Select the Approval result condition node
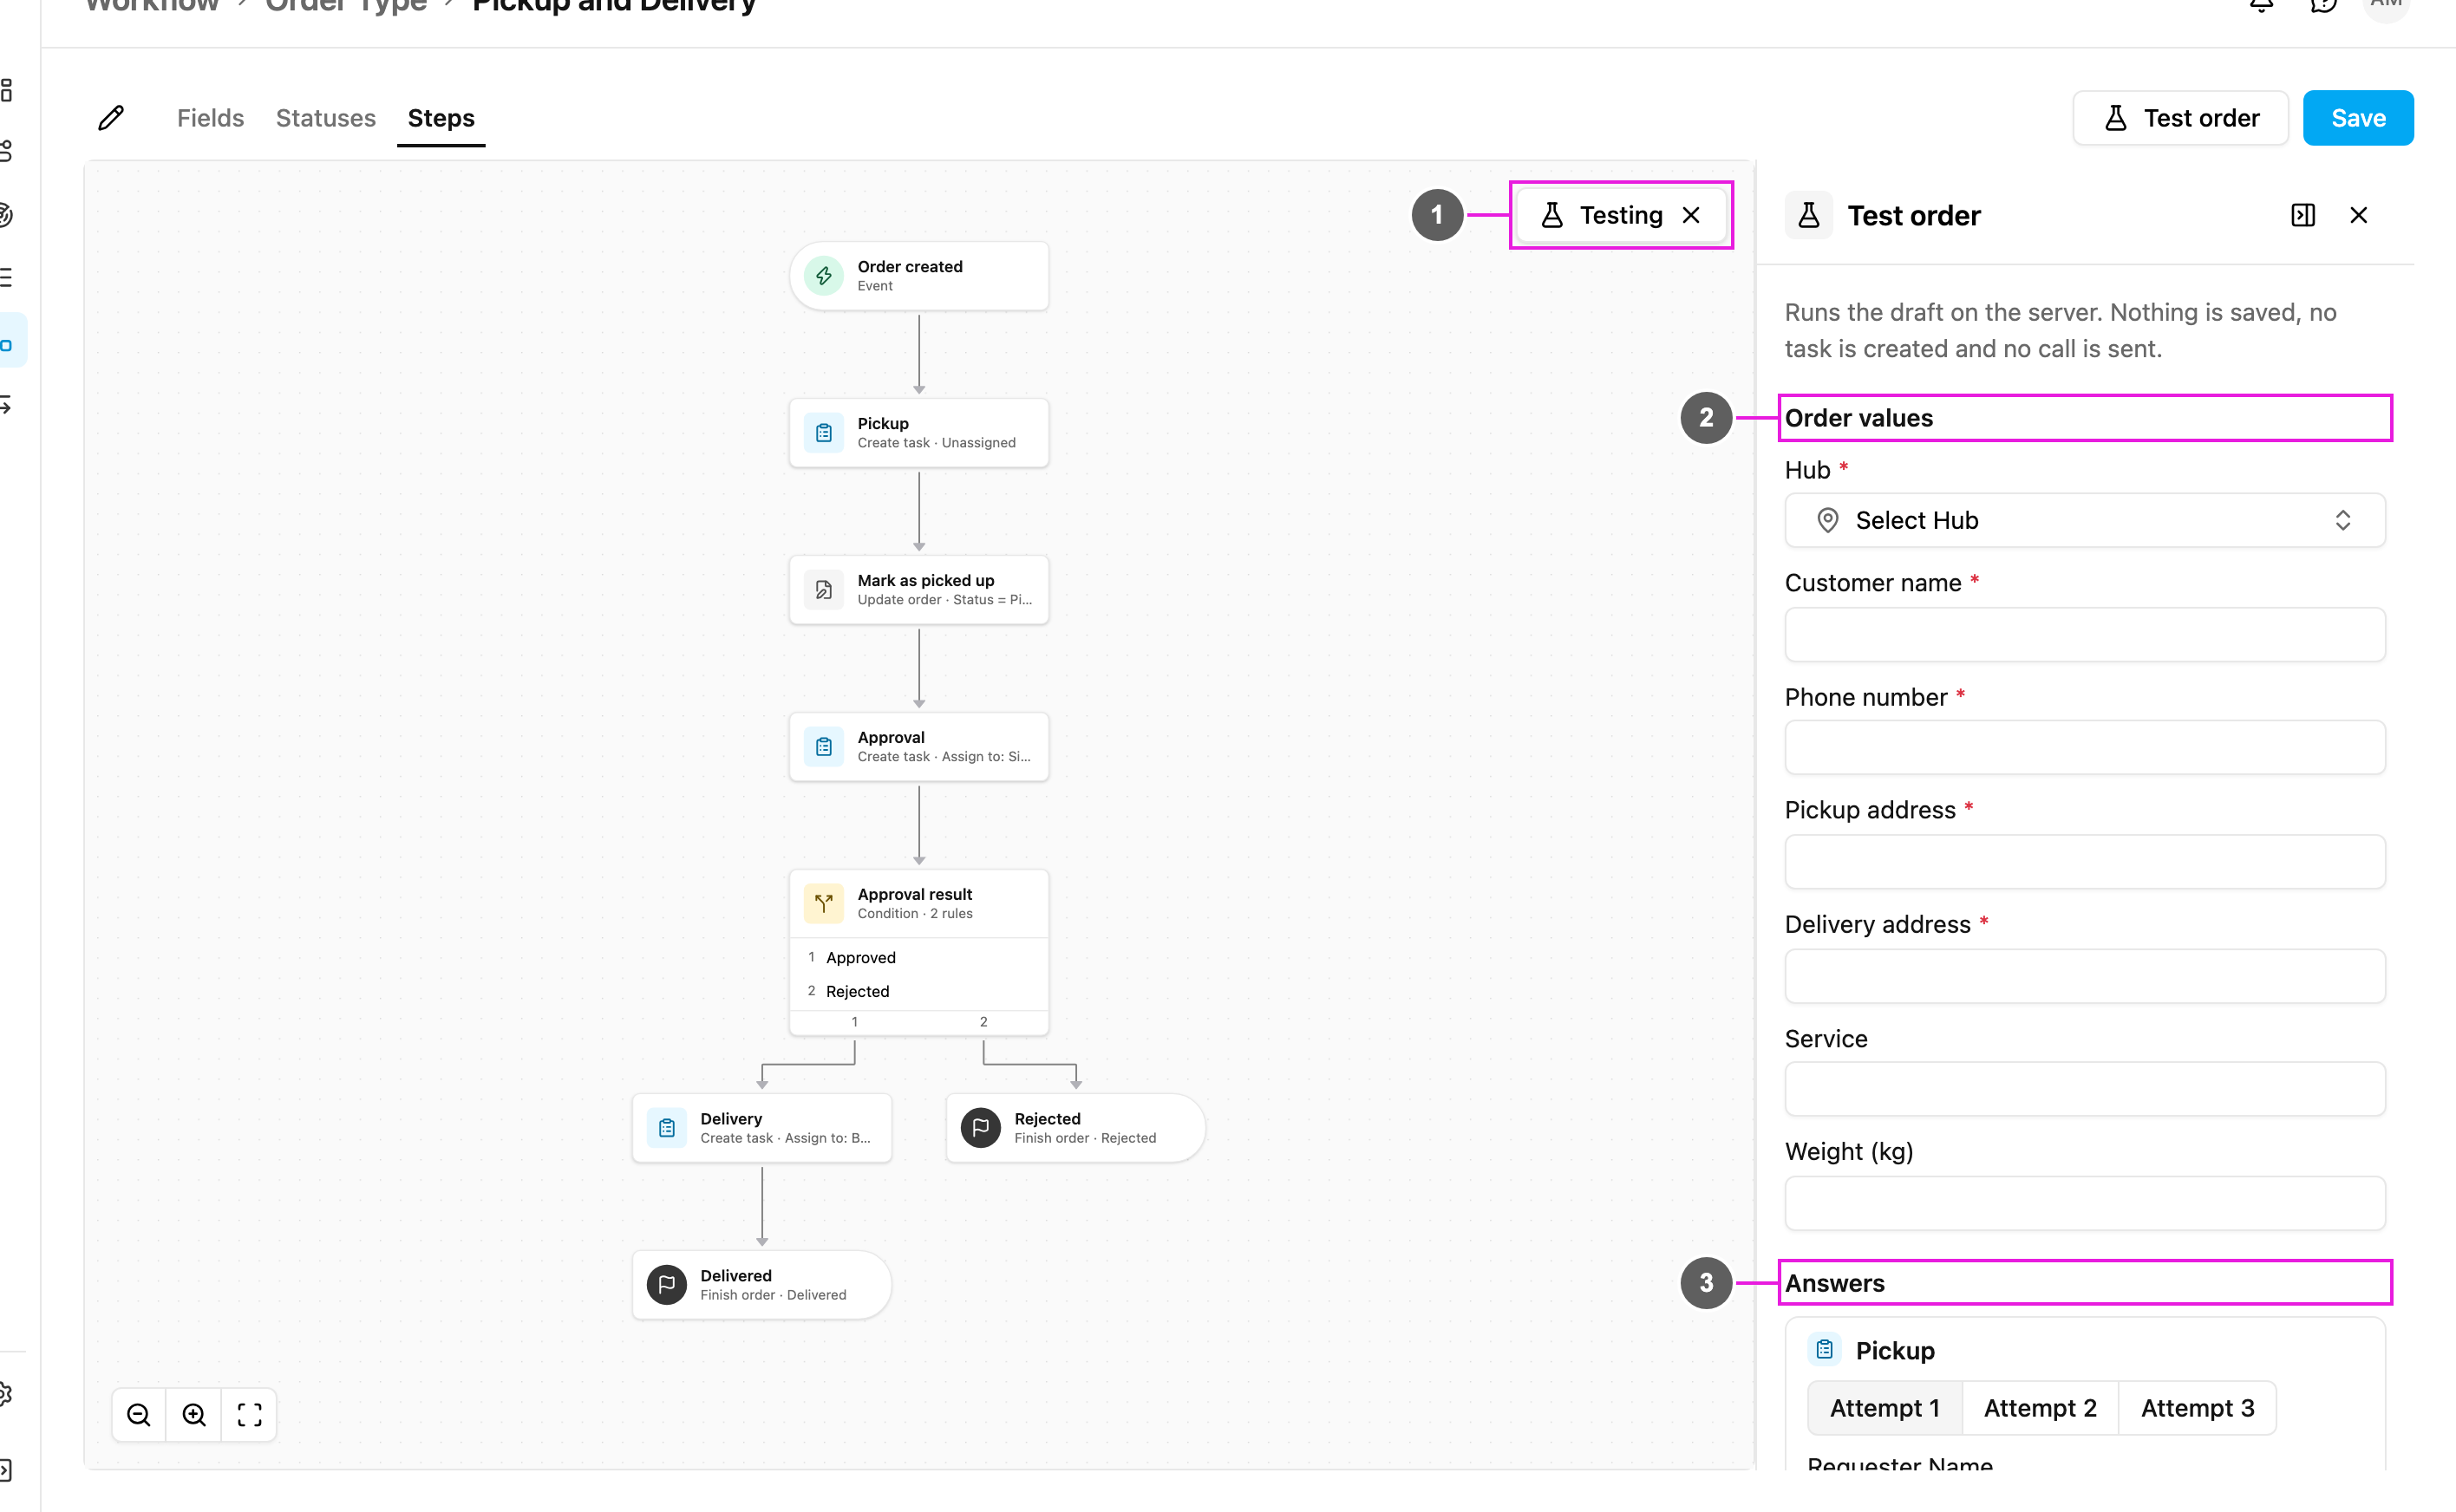 point(919,903)
